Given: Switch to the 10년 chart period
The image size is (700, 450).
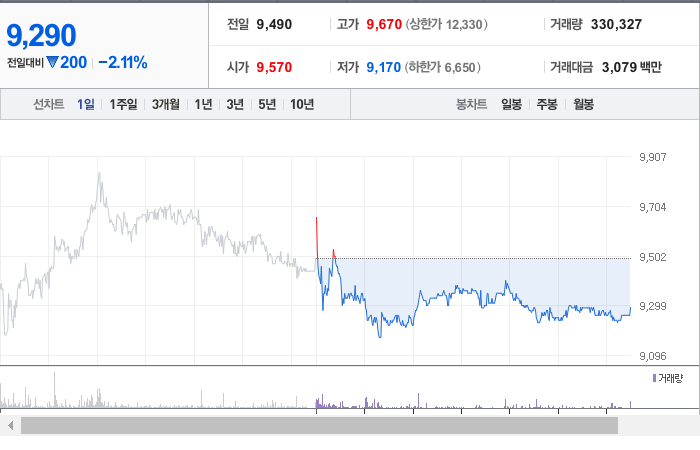Looking at the screenshot, I should [302, 104].
